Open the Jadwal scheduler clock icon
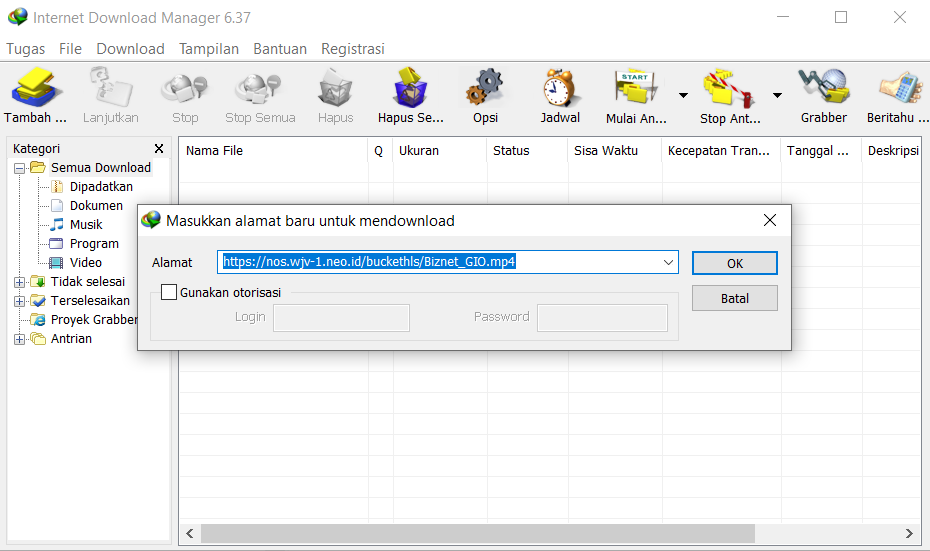The width and height of the screenshot is (930, 551). [559, 88]
